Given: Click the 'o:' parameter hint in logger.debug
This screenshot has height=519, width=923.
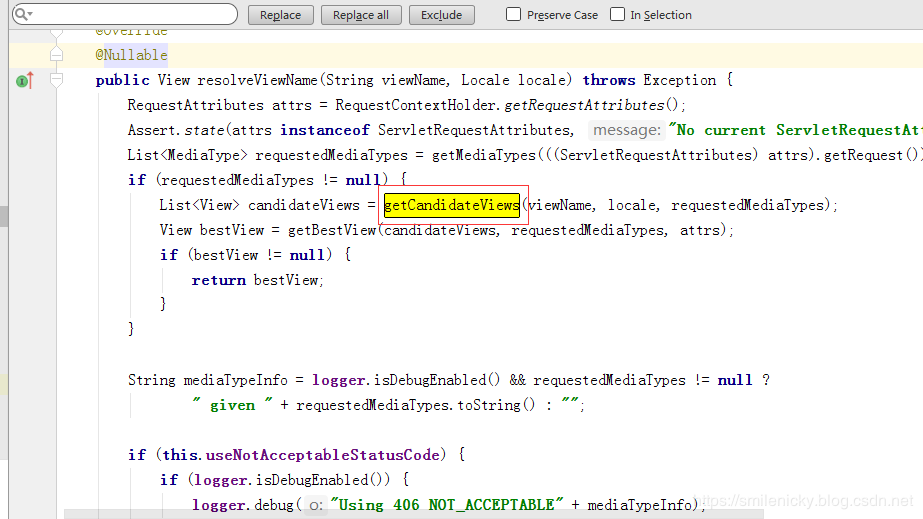Looking at the screenshot, I should pyautogui.click(x=317, y=505).
